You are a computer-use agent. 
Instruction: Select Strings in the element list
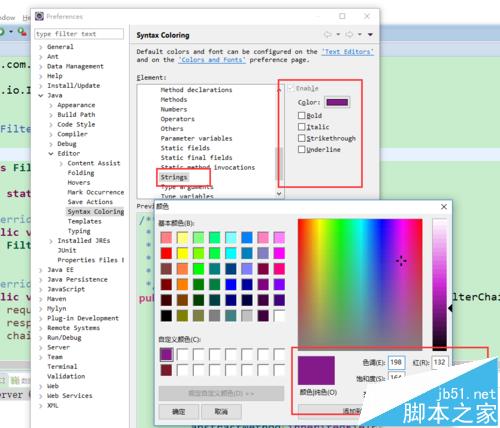point(174,177)
